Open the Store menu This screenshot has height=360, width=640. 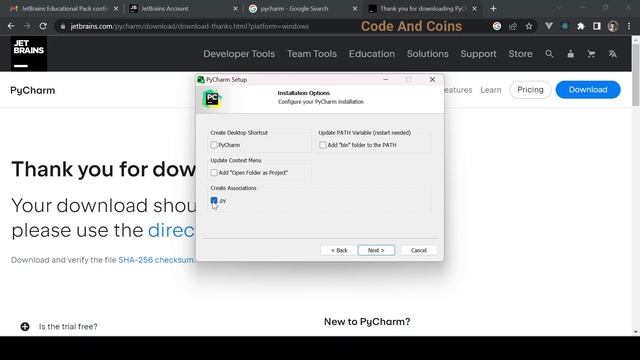point(520,54)
